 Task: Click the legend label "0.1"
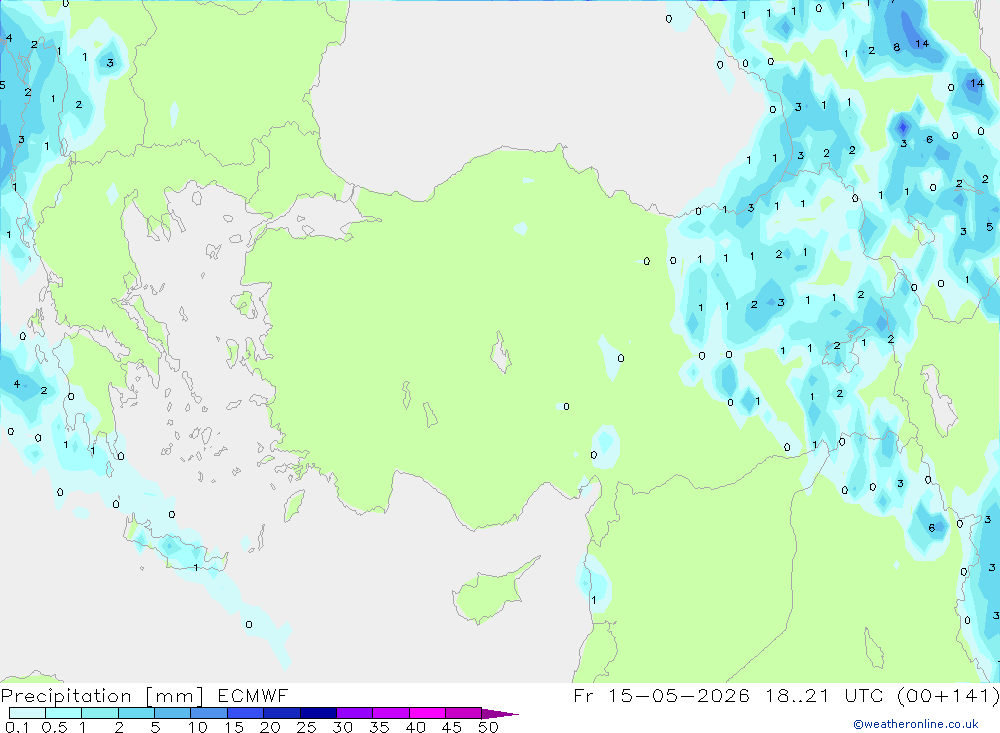(17, 727)
